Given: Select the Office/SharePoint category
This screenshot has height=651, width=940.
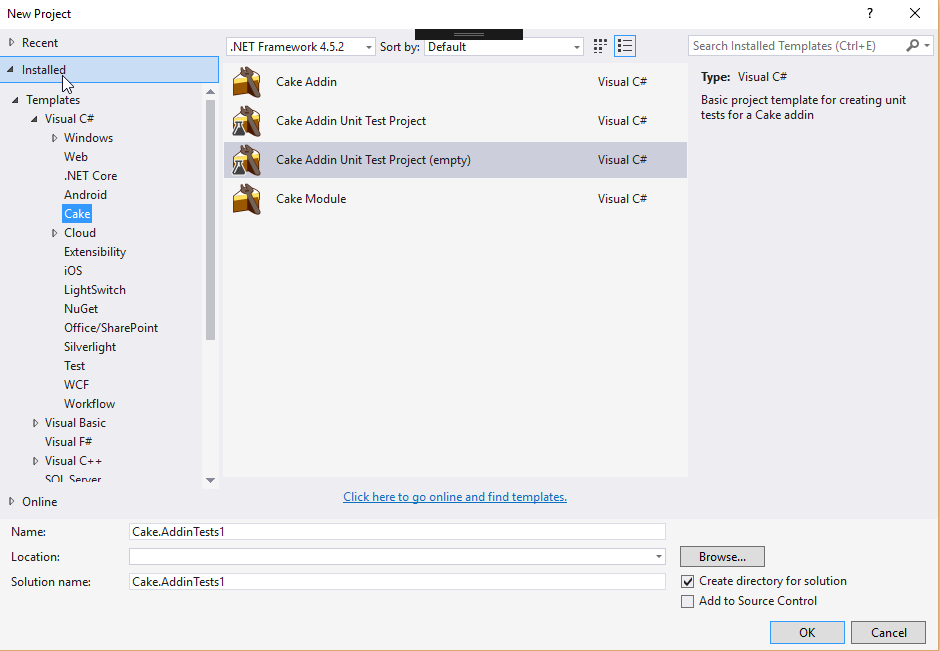Looking at the screenshot, I should pos(111,328).
